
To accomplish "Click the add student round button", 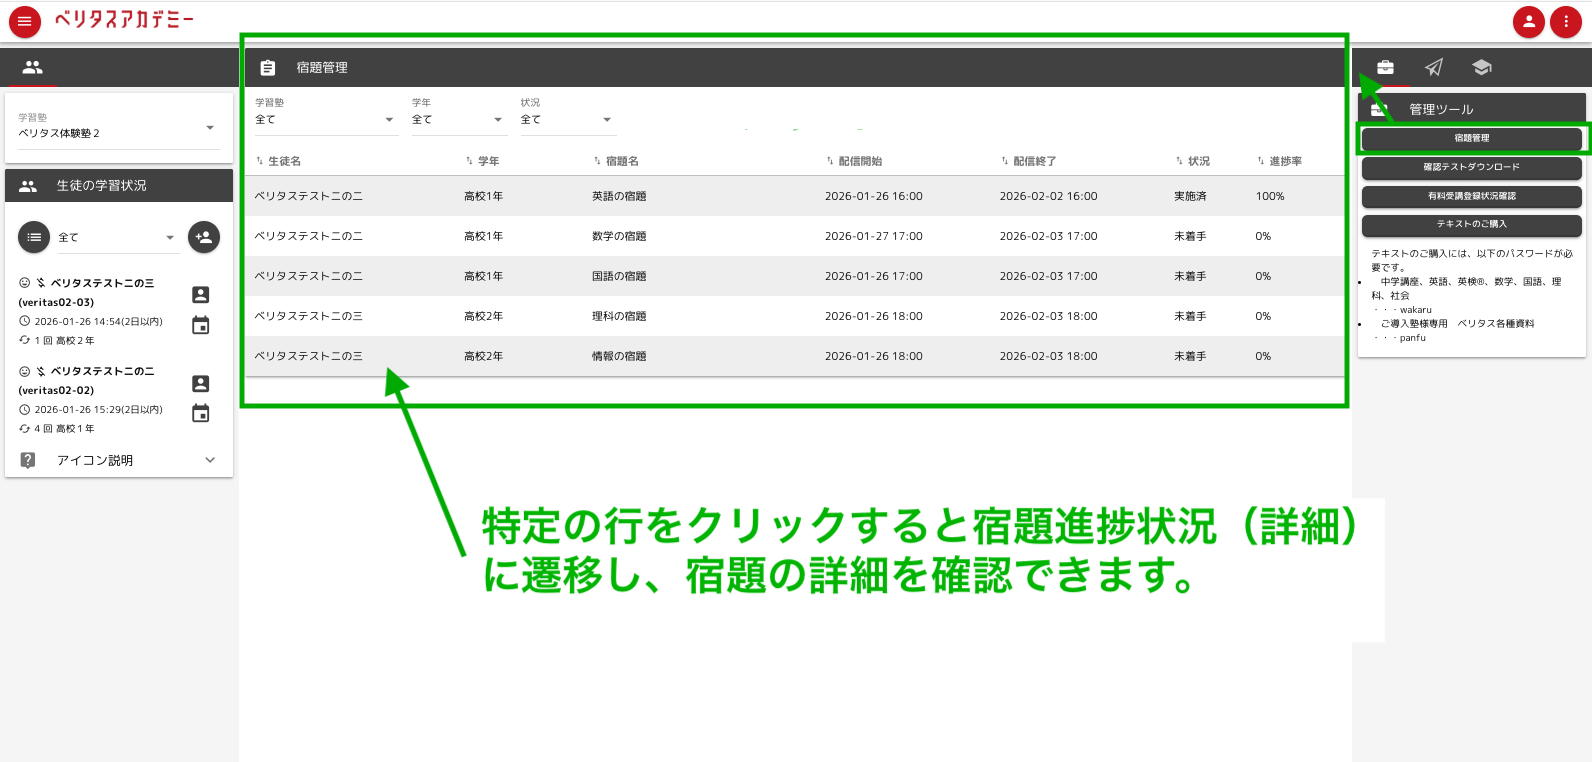I will coord(204,237).
